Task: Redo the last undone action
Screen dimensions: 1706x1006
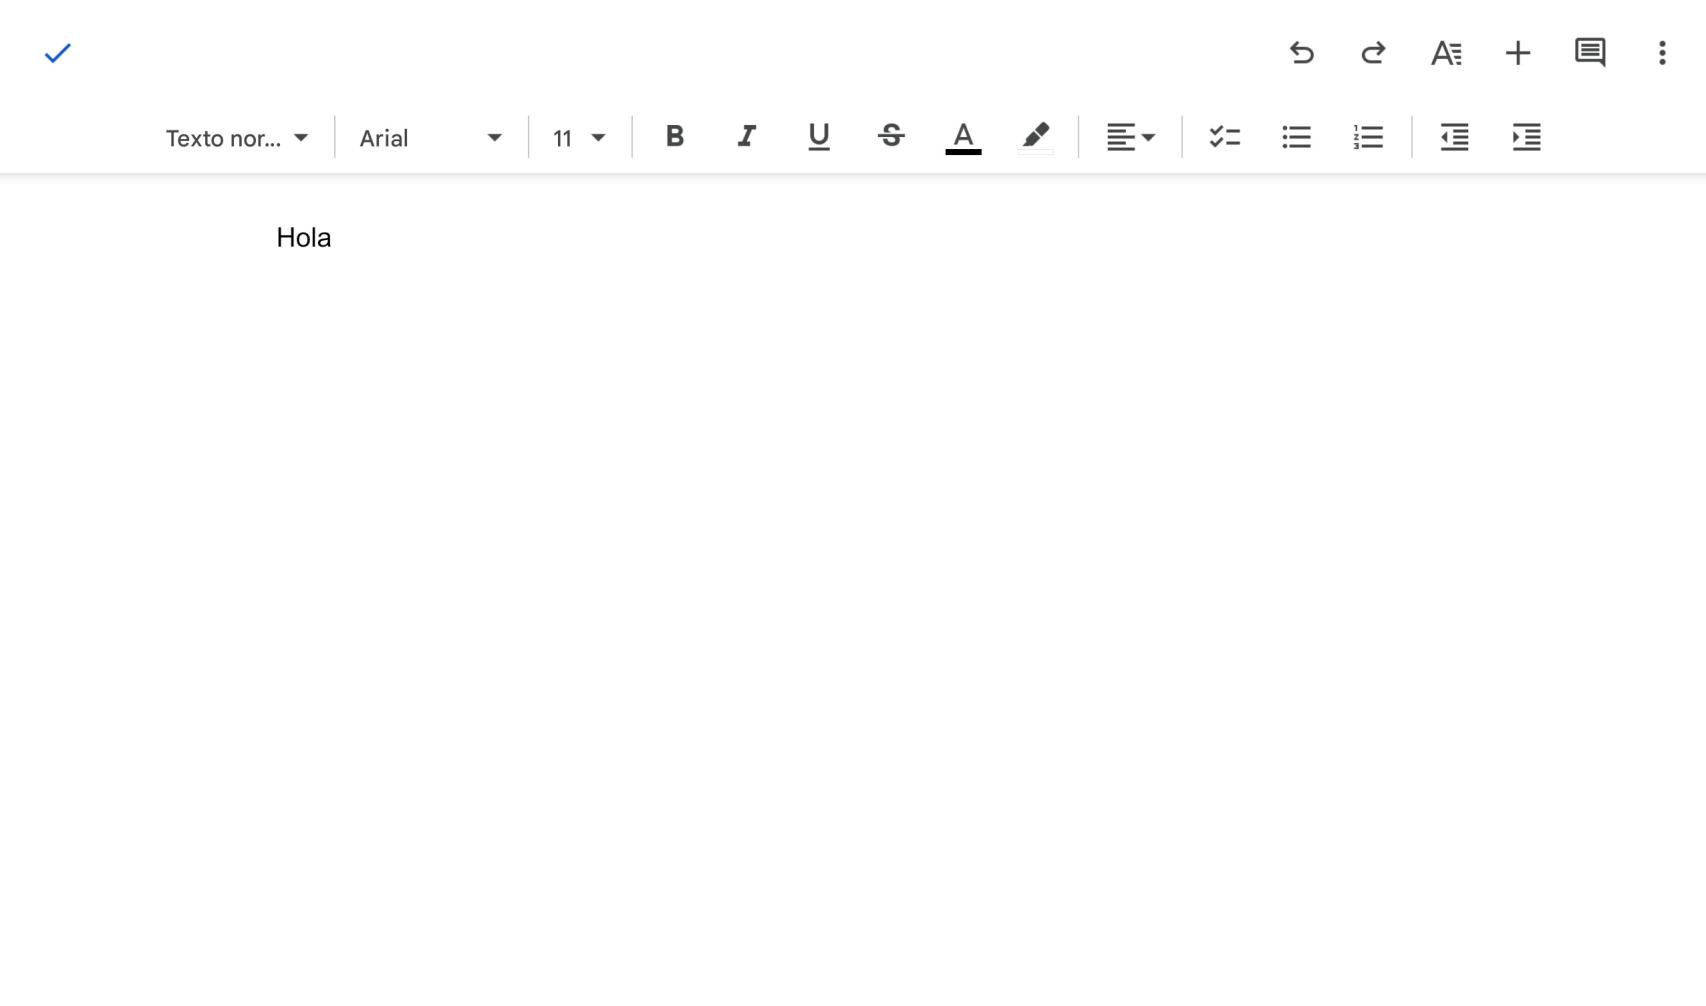Action: click(x=1373, y=53)
